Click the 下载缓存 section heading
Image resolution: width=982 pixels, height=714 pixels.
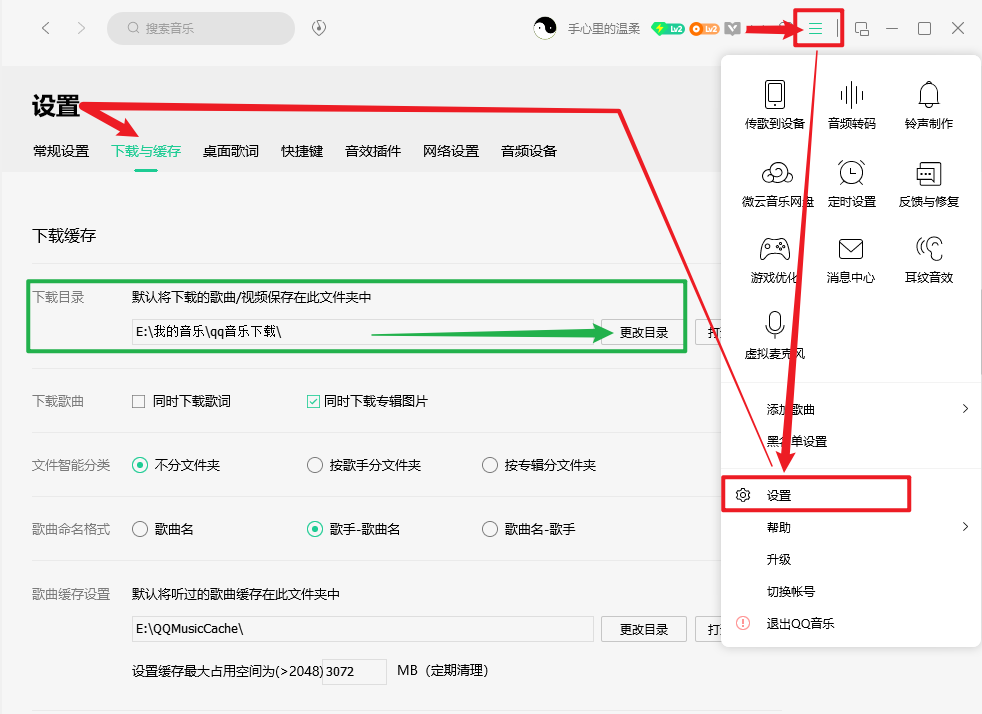point(64,236)
